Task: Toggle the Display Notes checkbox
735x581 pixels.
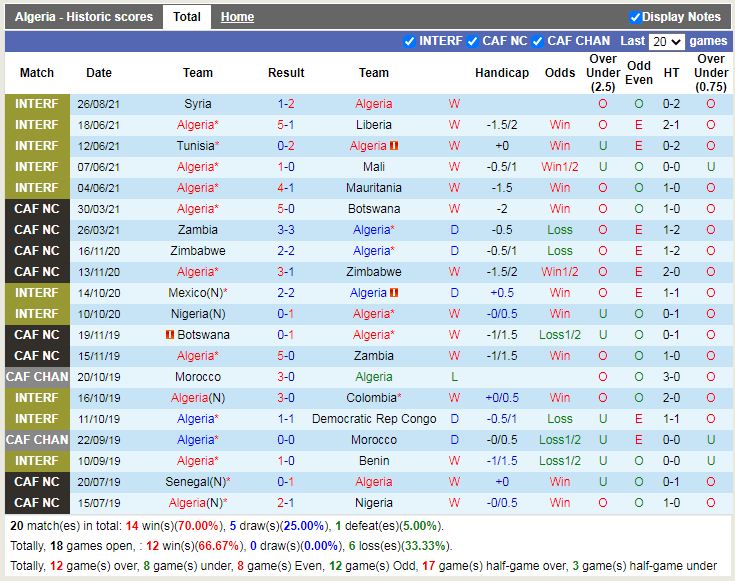Action: coord(635,17)
